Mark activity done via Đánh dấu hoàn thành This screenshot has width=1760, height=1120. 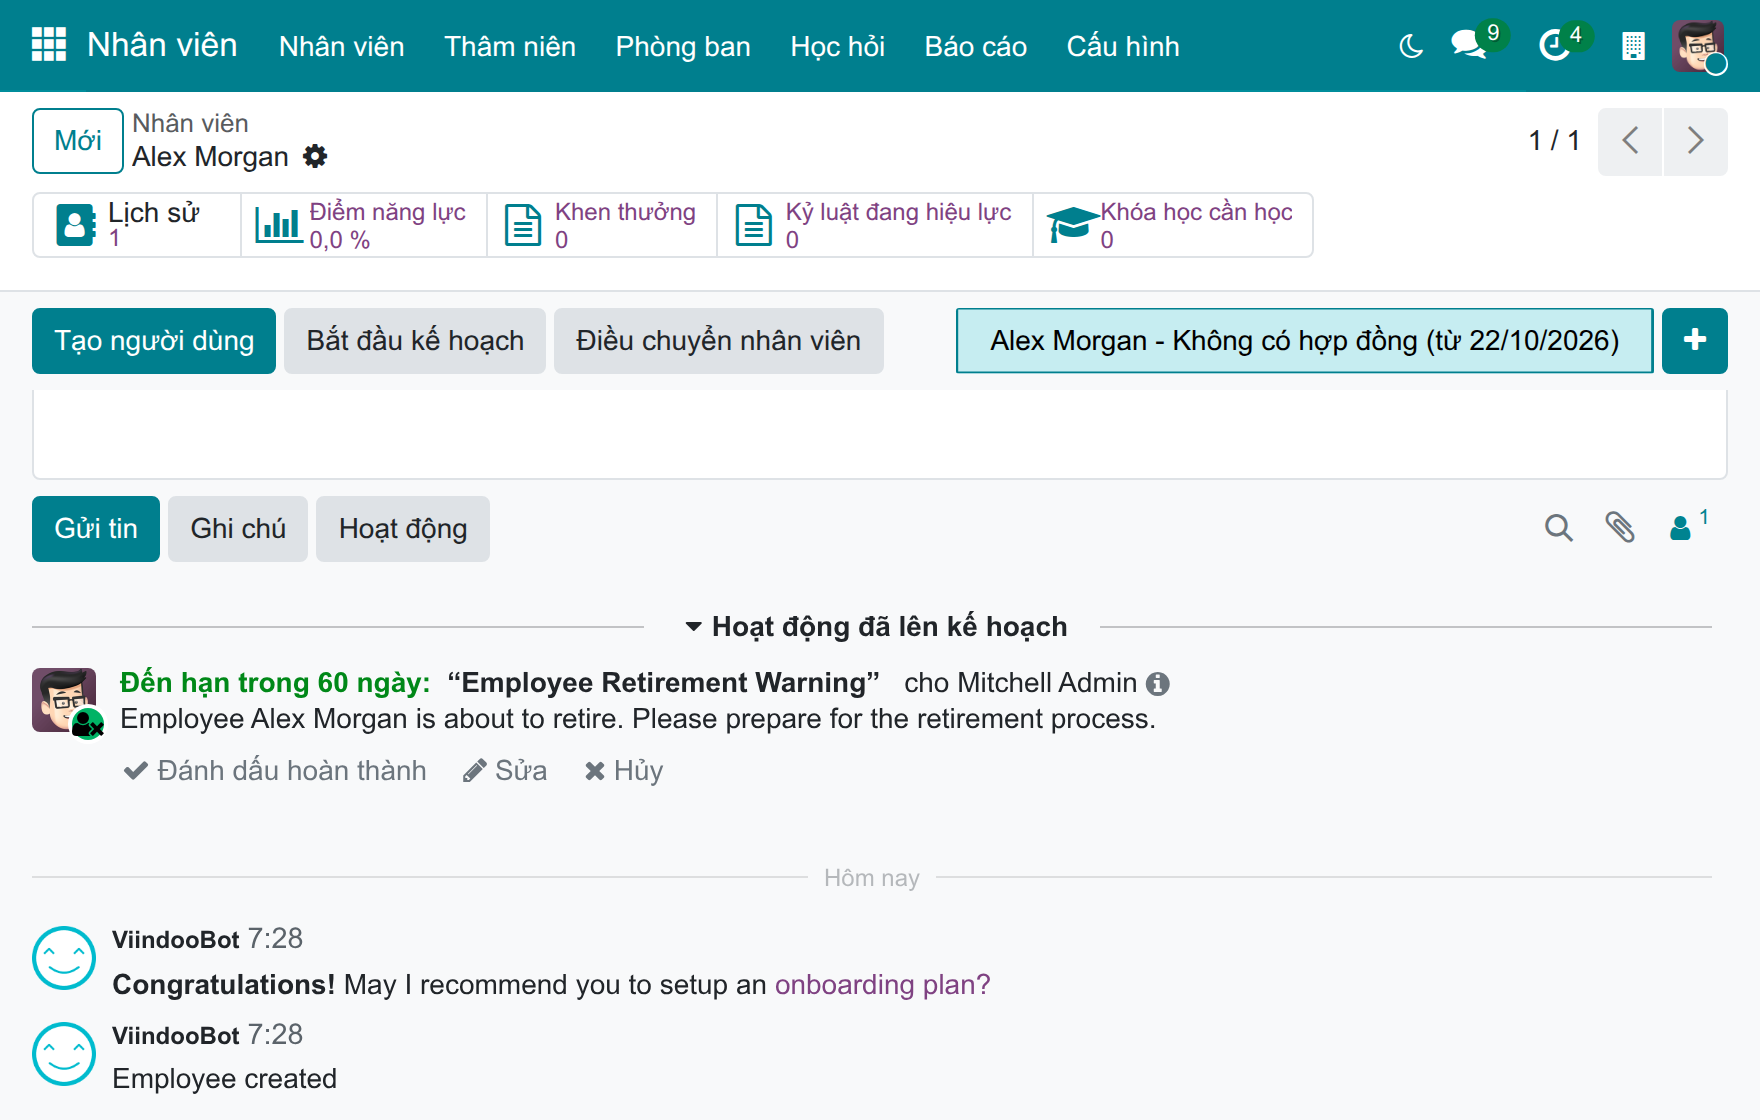pyautogui.click(x=275, y=771)
